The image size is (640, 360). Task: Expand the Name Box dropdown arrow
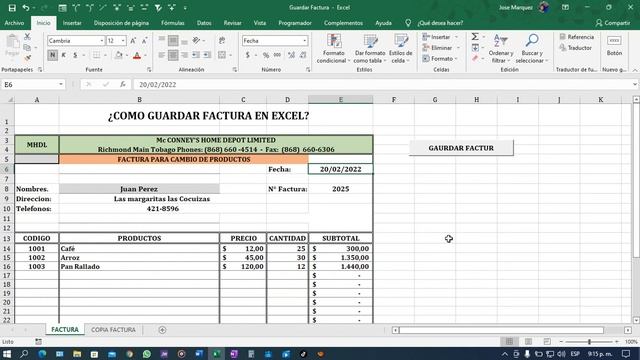coord(61,84)
